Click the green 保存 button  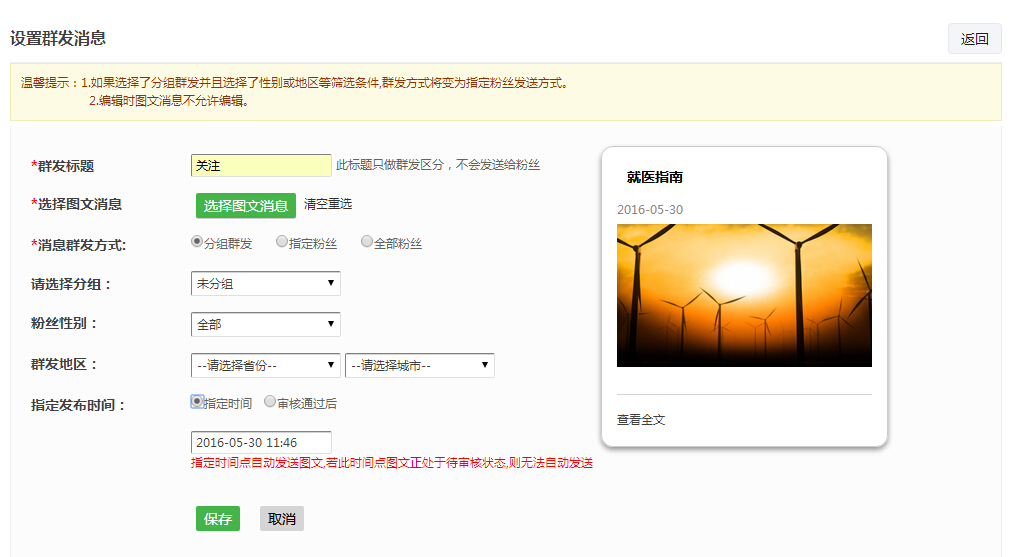pyautogui.click(x=218, y=519)
